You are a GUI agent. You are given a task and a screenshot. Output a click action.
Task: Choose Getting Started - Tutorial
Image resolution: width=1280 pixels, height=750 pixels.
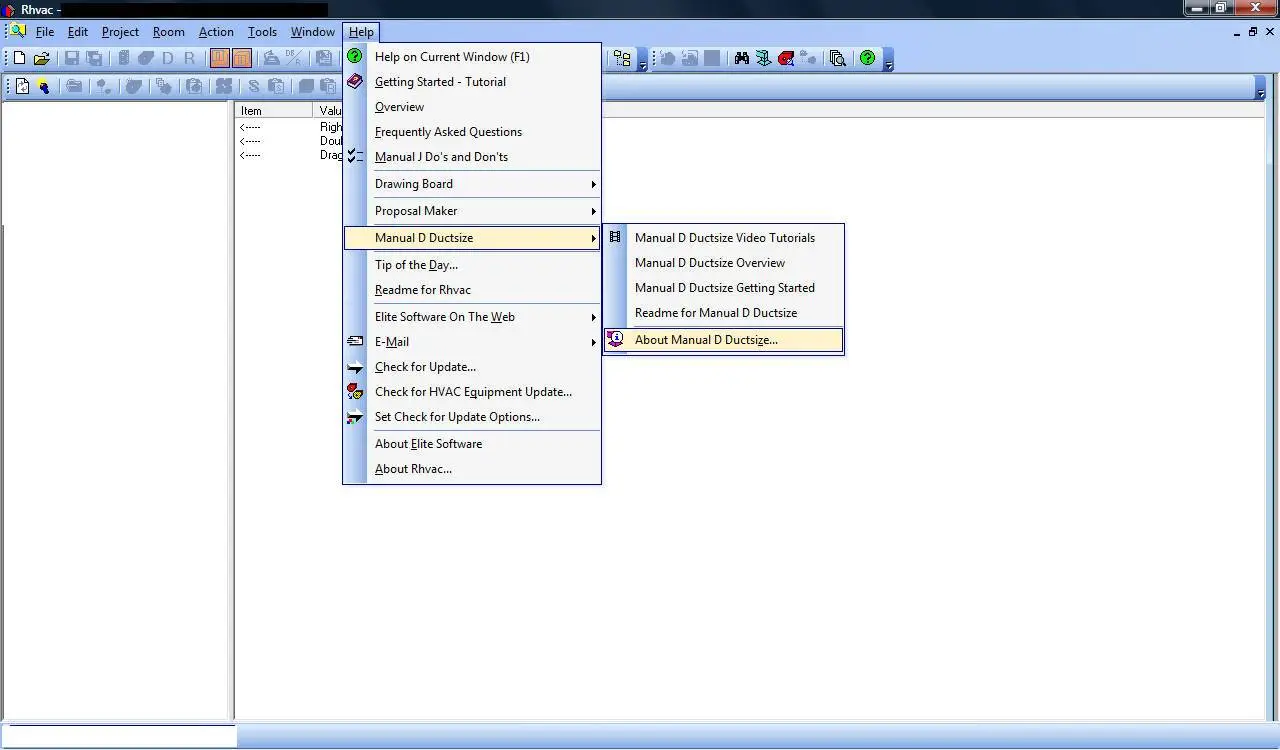click(440, 82)
